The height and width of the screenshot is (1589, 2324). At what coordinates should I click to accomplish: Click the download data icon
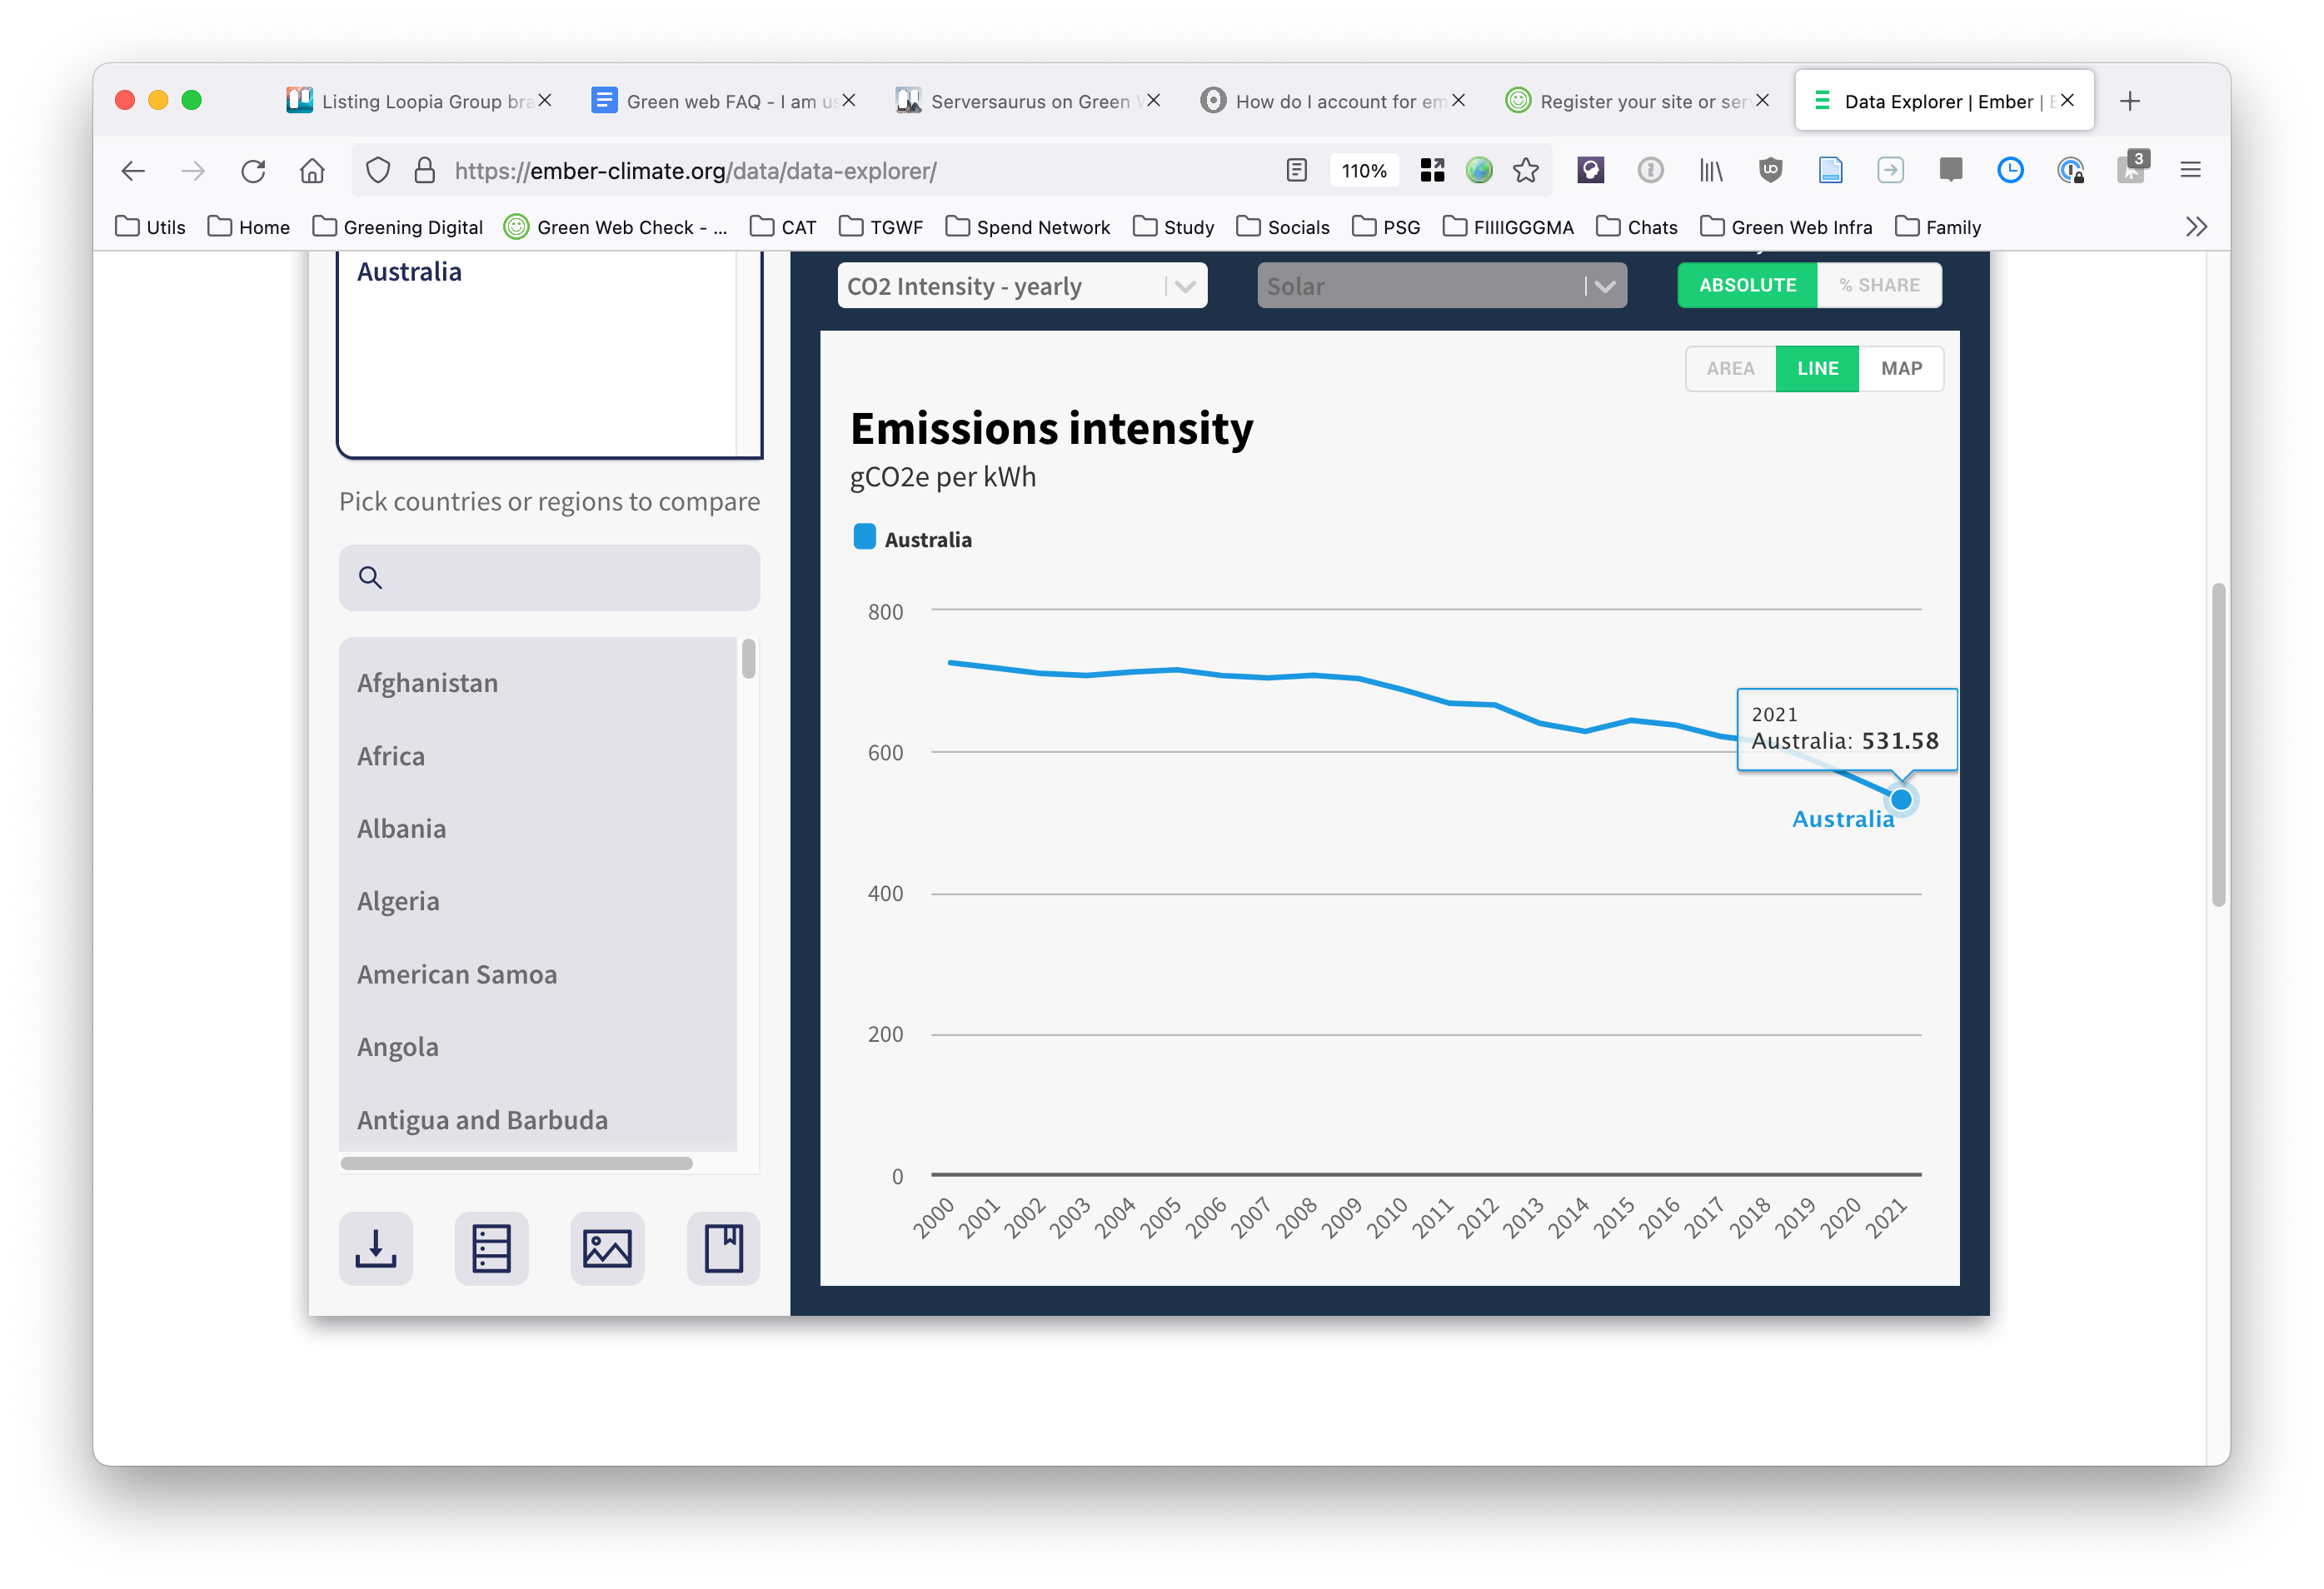coord(375,1248)
